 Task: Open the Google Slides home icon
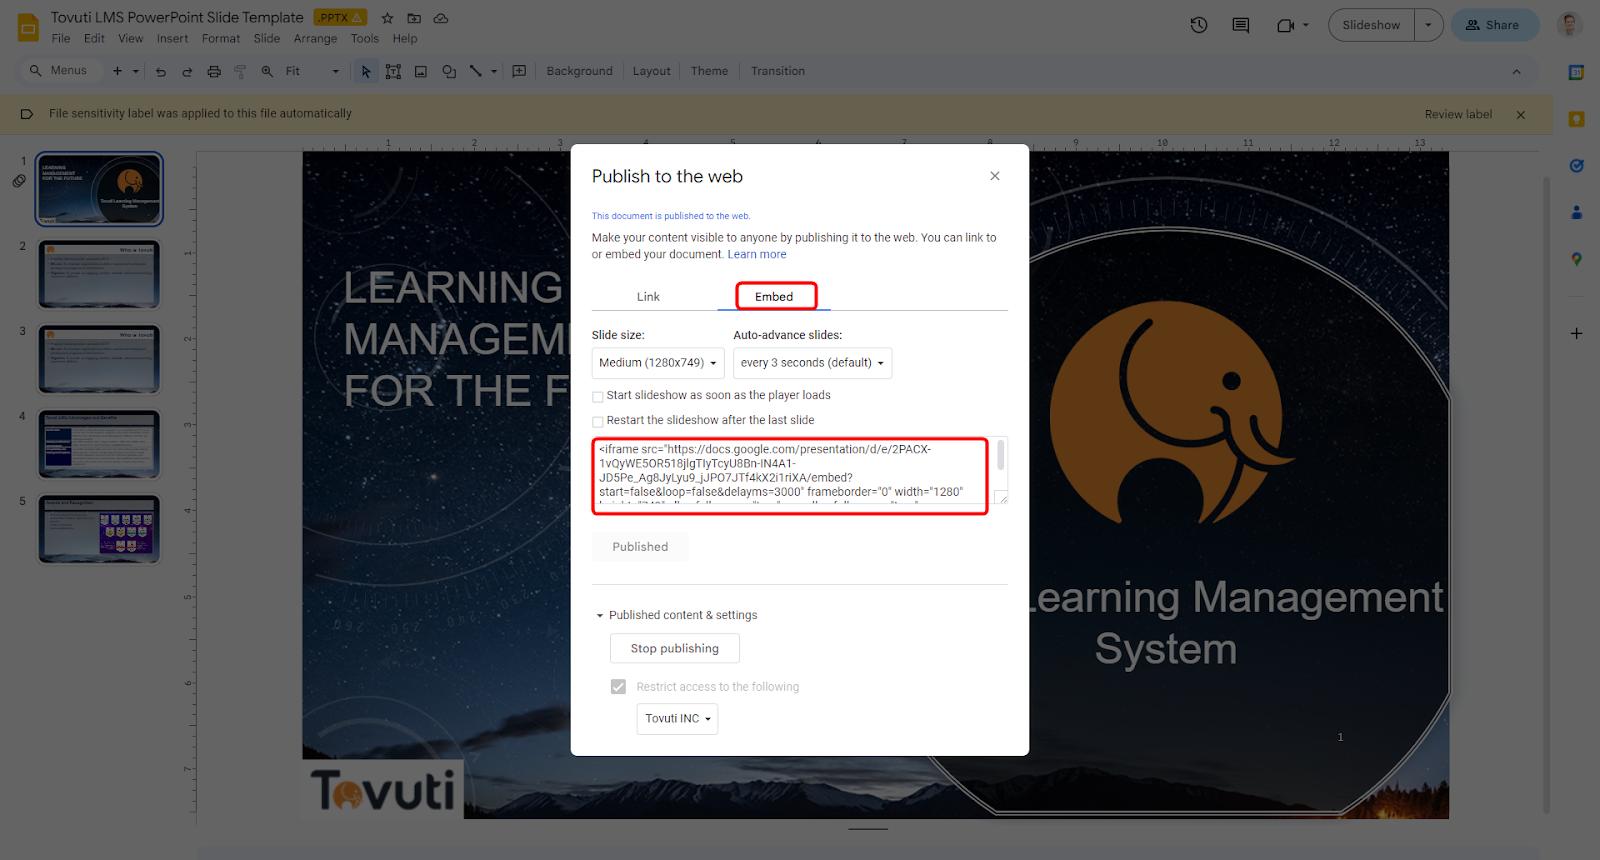coord(28,27)
